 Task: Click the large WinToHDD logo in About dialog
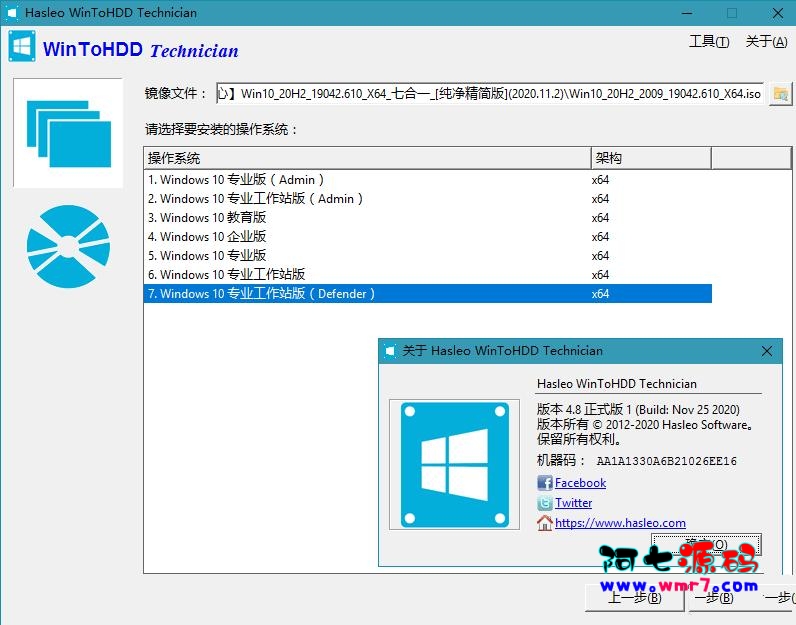pos(454,465)
